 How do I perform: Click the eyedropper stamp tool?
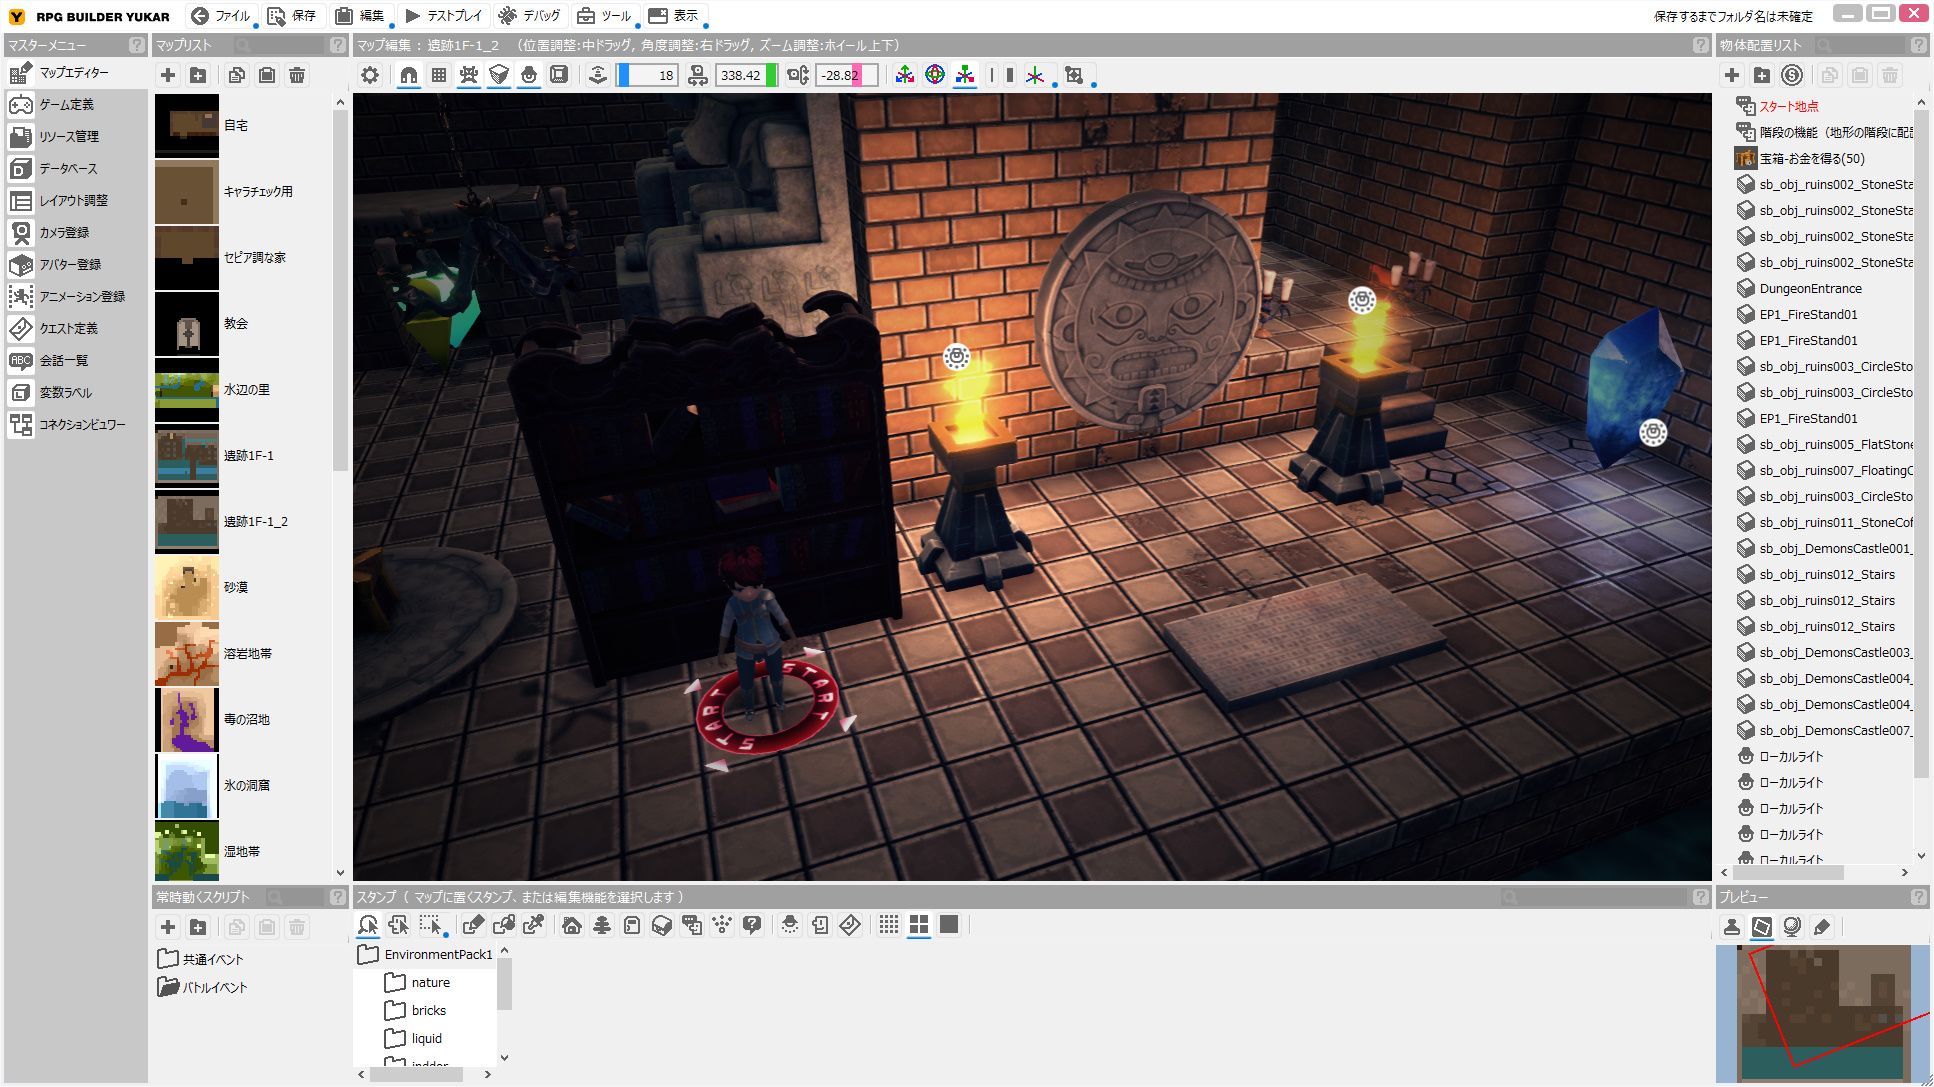[534, 925]
